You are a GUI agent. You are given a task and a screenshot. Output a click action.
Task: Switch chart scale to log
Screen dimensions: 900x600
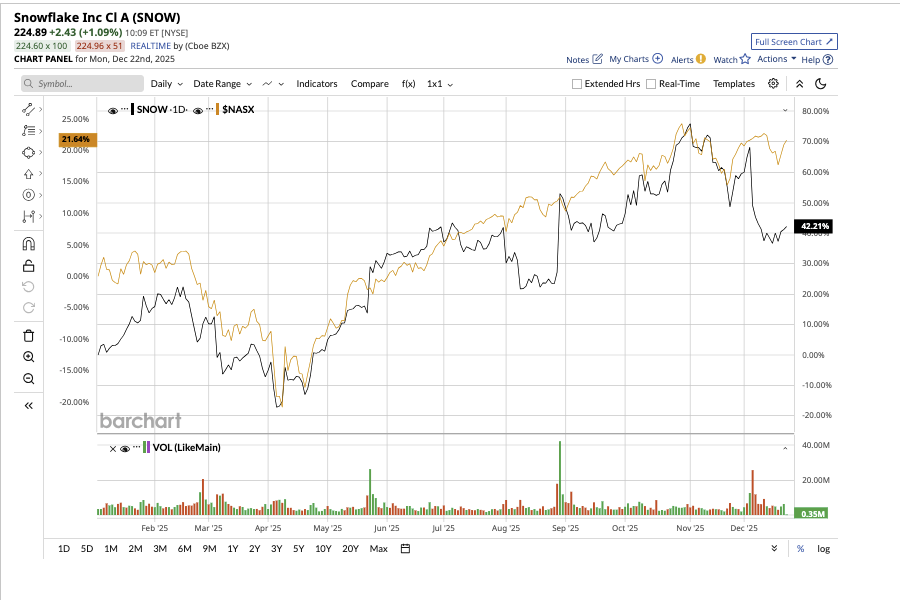(x=822, y=548)
